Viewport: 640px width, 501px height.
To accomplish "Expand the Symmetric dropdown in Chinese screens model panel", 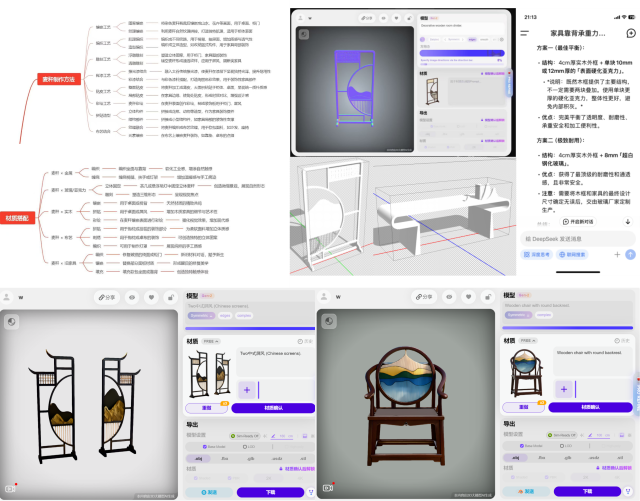I will pyautogui.click(x=200, y=315).
